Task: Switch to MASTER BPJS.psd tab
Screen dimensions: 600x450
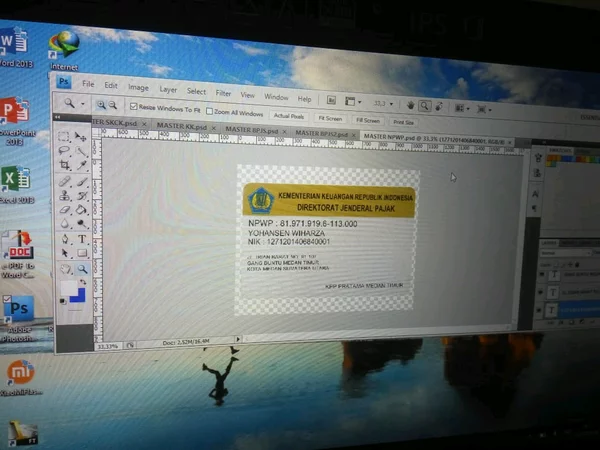Action: click(251, 130)
